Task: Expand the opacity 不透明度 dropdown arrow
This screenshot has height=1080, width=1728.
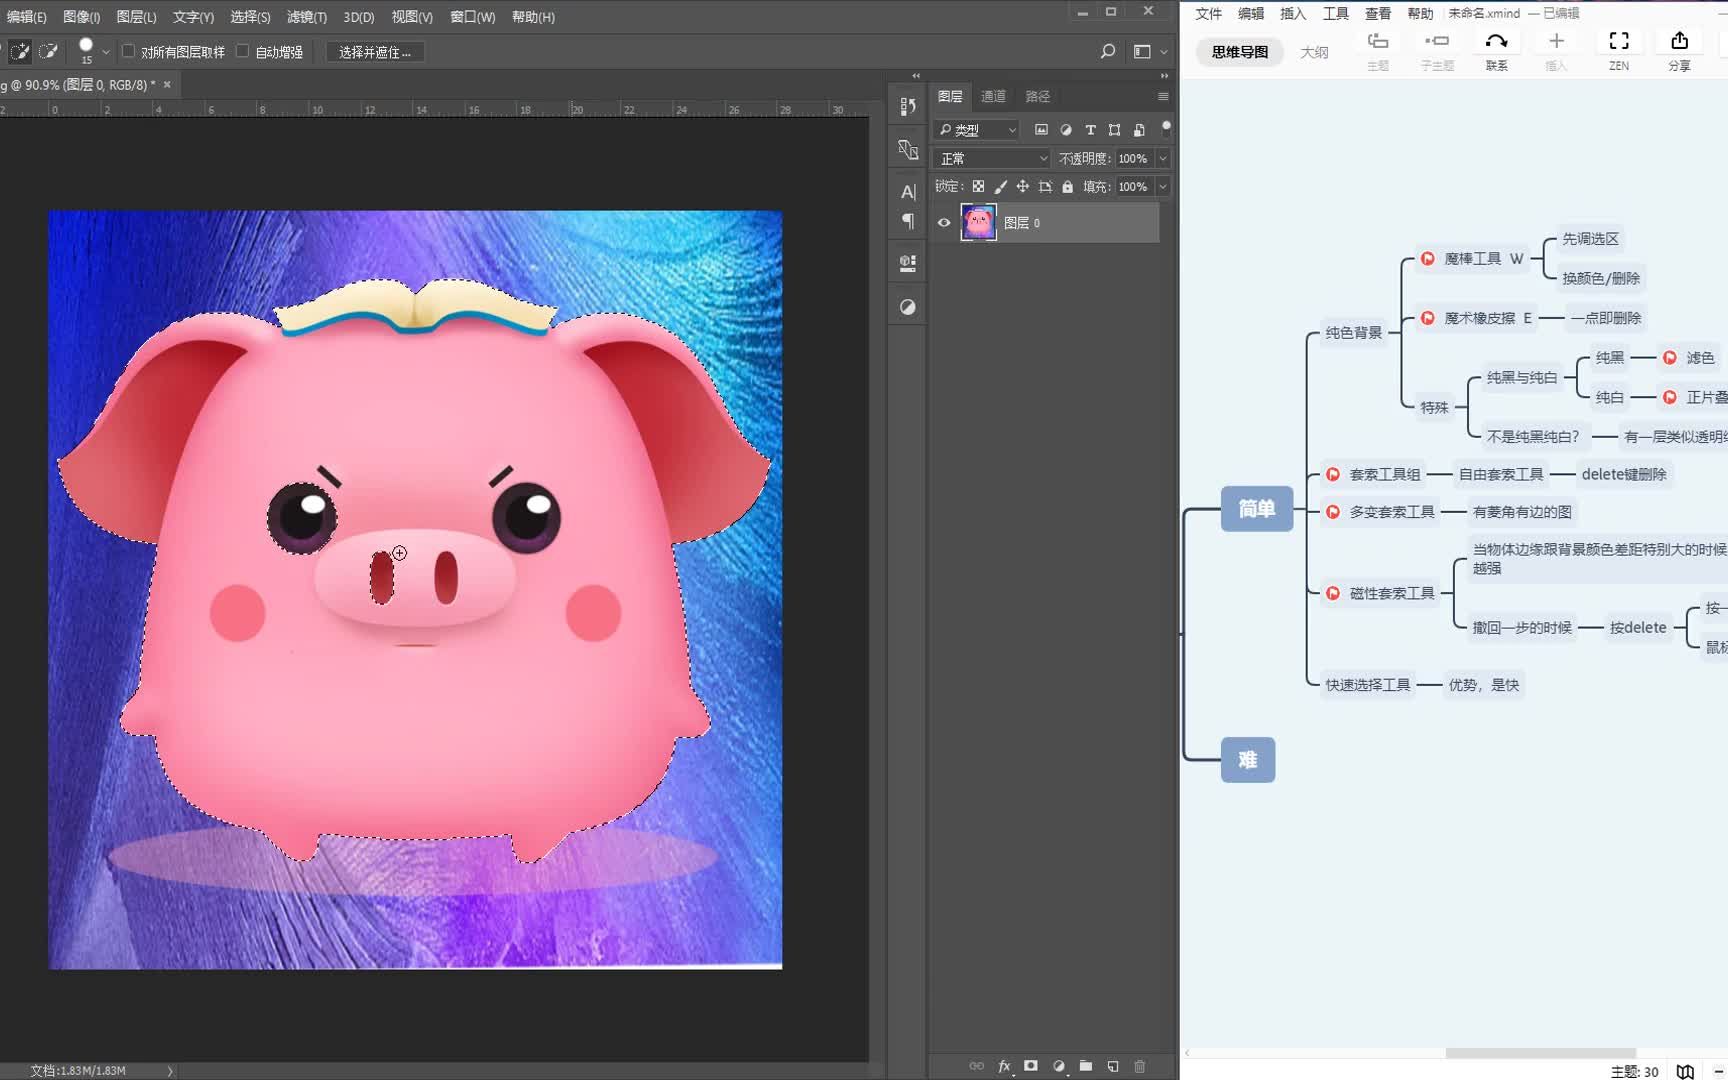Action: pyautogui.click(x=1163, y=159)
